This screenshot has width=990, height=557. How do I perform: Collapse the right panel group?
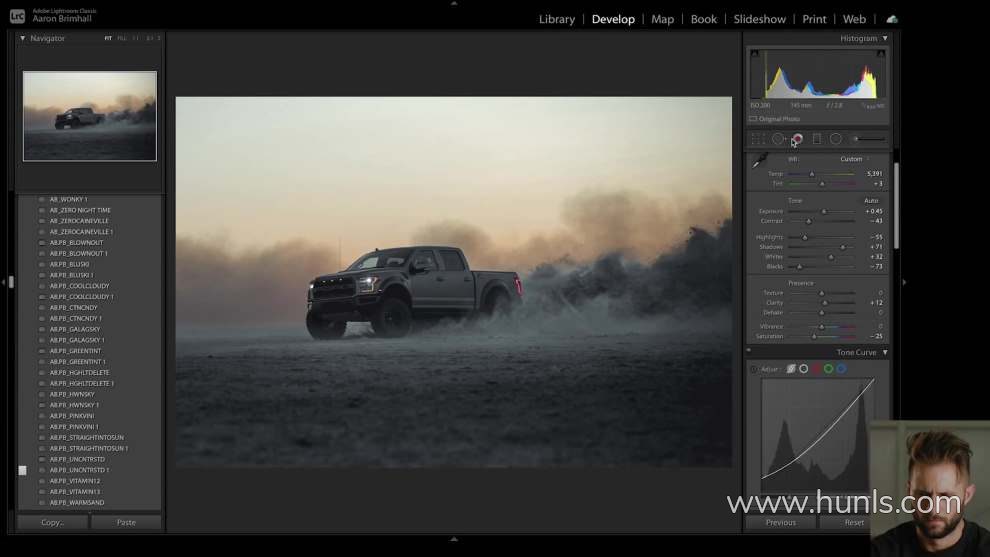tap(904, 282)
